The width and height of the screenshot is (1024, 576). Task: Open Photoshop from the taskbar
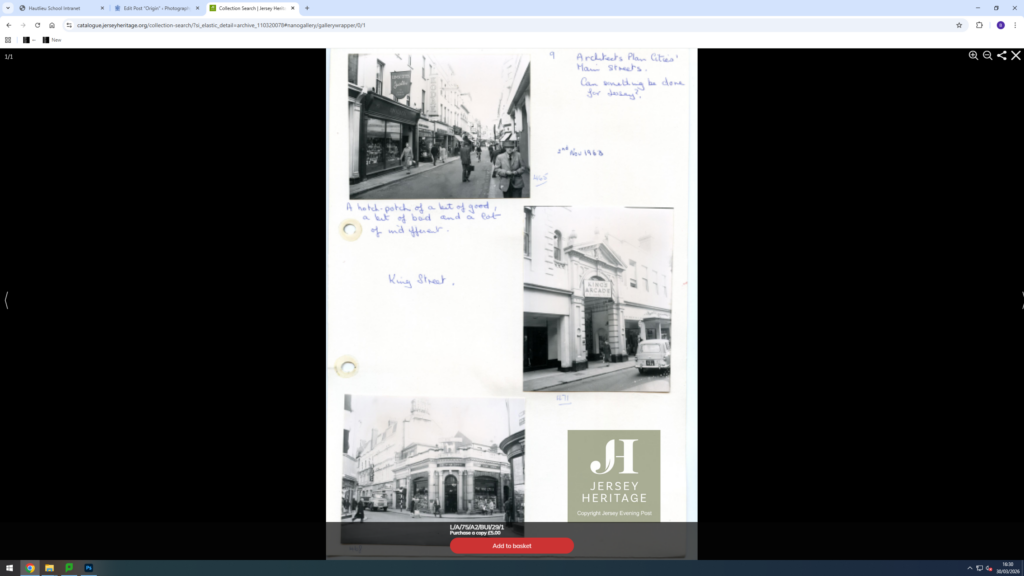(x=88, y=568)
